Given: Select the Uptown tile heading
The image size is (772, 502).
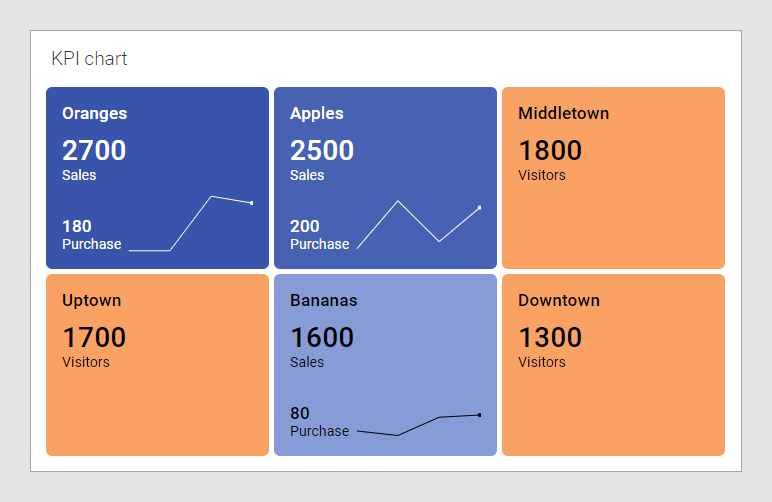Looking at the screenshot, I should coord(91,300).
